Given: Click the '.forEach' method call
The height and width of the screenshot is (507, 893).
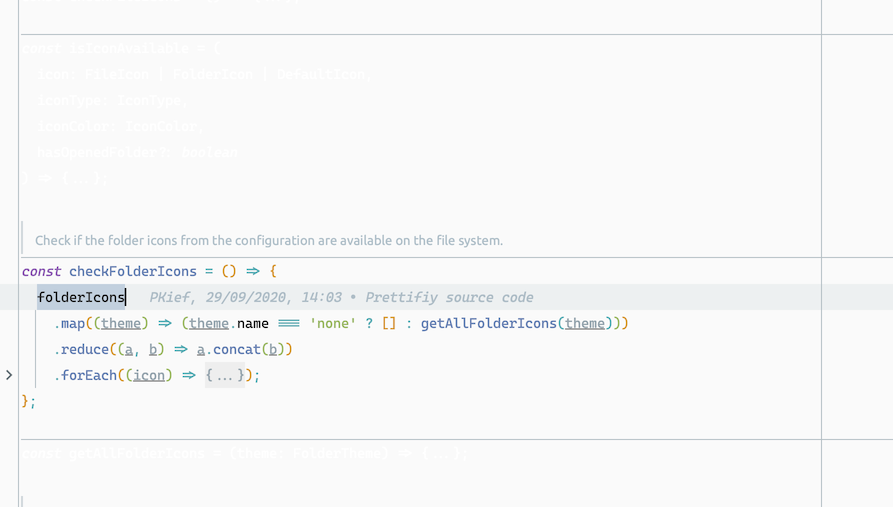Looking at the screenshot, I should click(x=85, y=375).
